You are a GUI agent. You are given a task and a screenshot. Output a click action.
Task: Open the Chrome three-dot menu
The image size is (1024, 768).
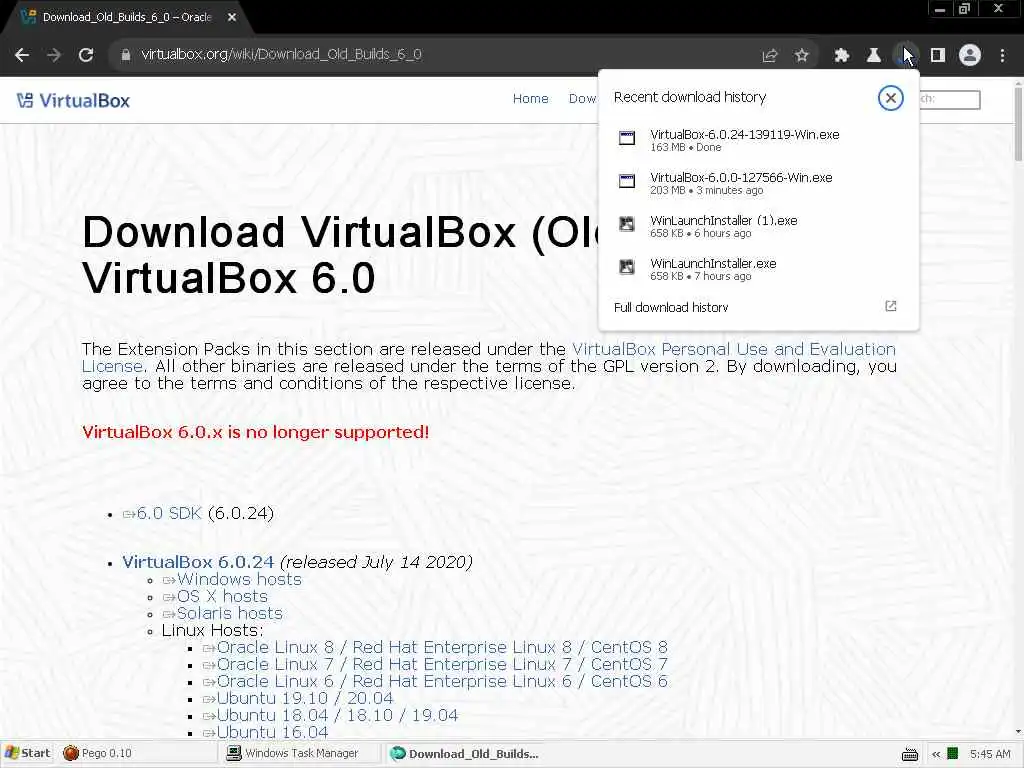[1002, 56]
